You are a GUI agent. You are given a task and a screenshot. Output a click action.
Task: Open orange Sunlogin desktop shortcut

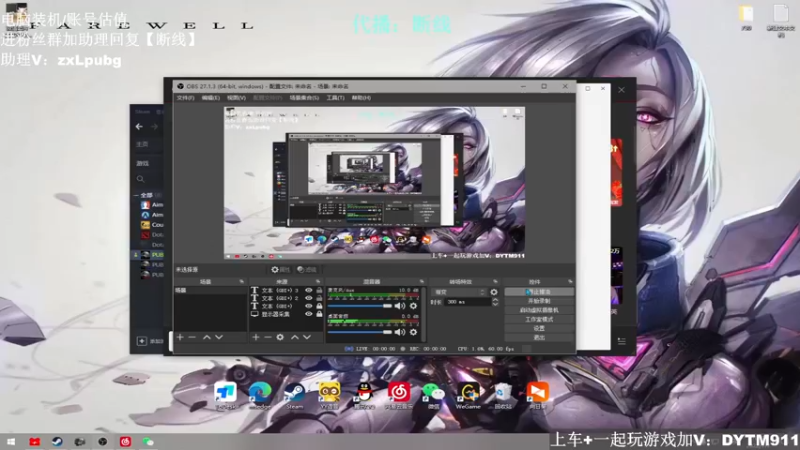[537, 394]
